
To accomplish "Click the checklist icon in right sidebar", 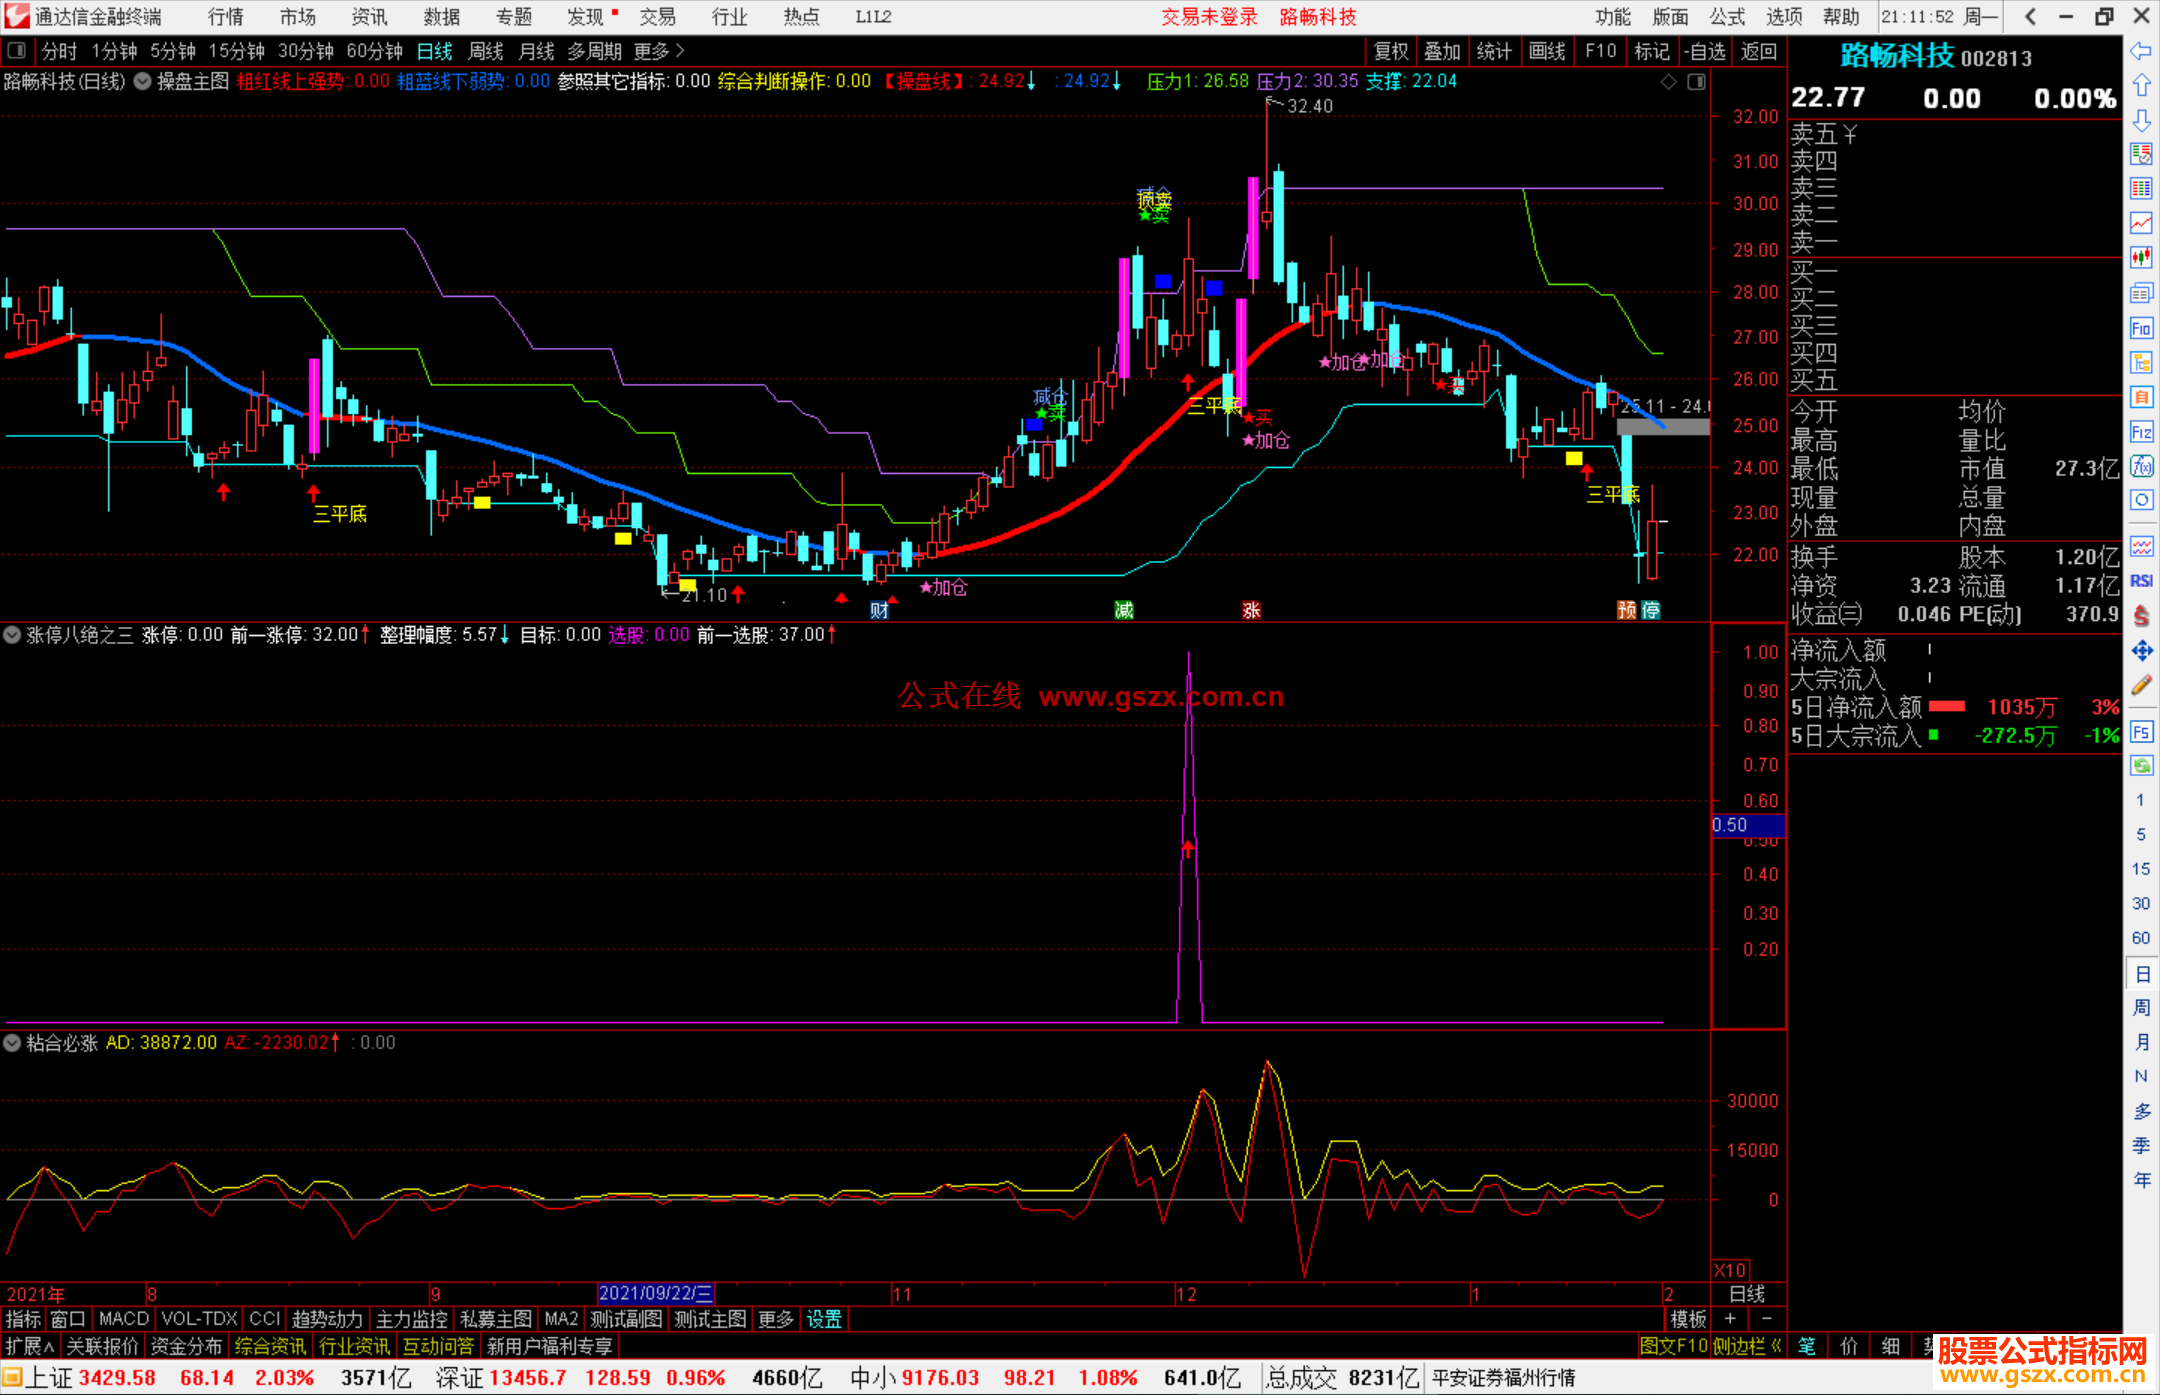I will pos(2141,154).
